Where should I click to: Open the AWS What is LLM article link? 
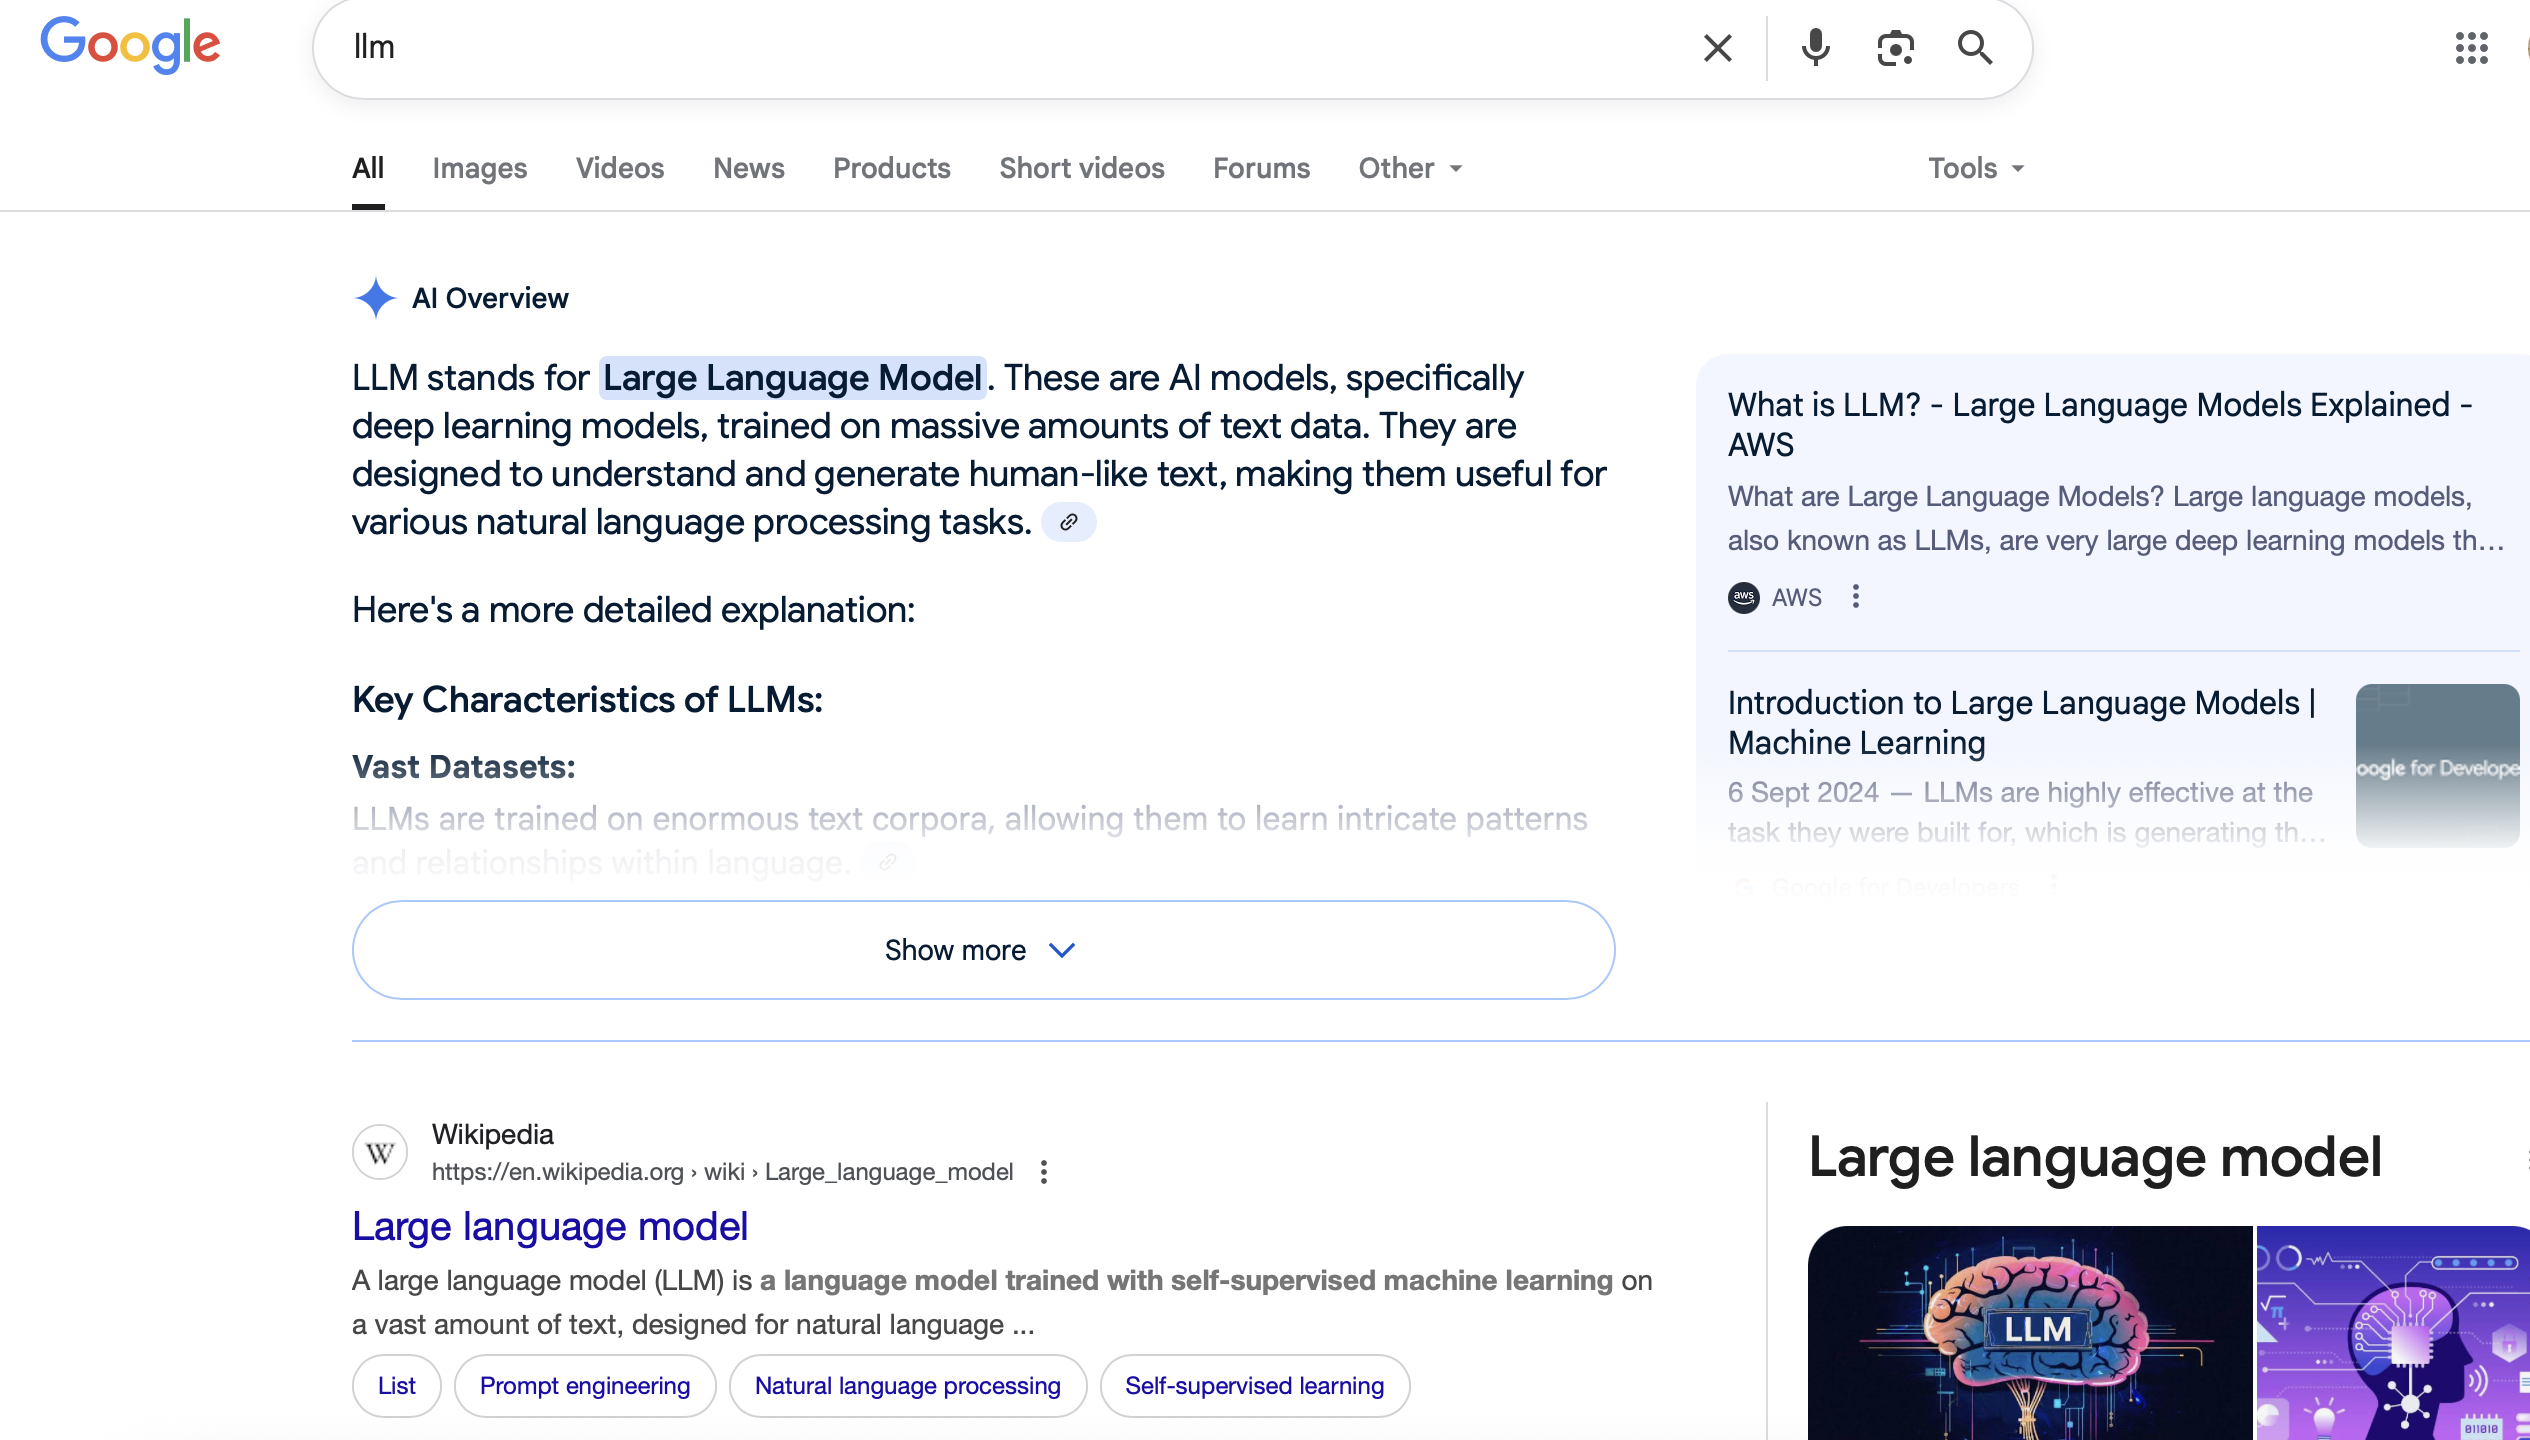[x=2099, y=424]
